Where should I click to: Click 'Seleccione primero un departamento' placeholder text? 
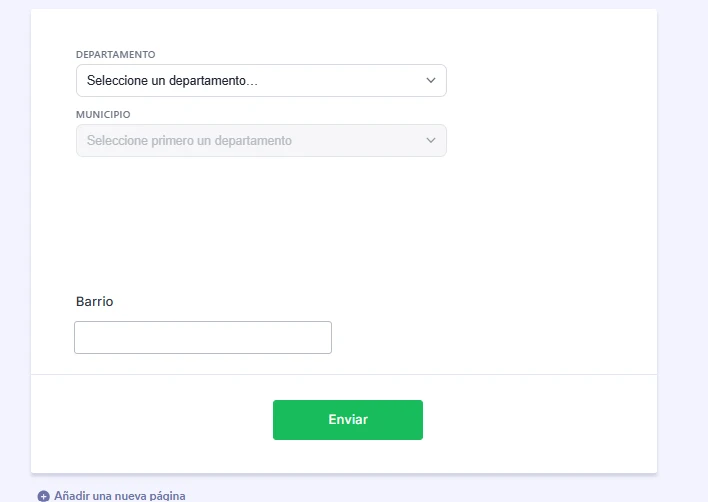(189, 140)
